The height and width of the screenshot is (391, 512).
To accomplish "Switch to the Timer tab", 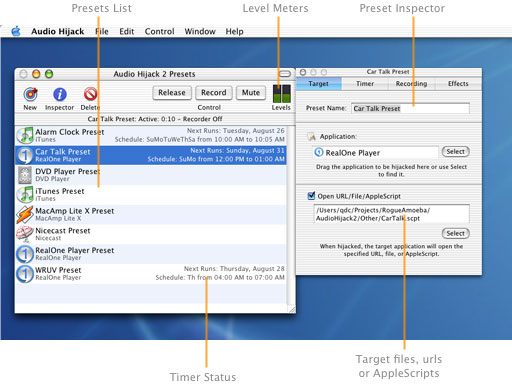I will pos(365,84).
